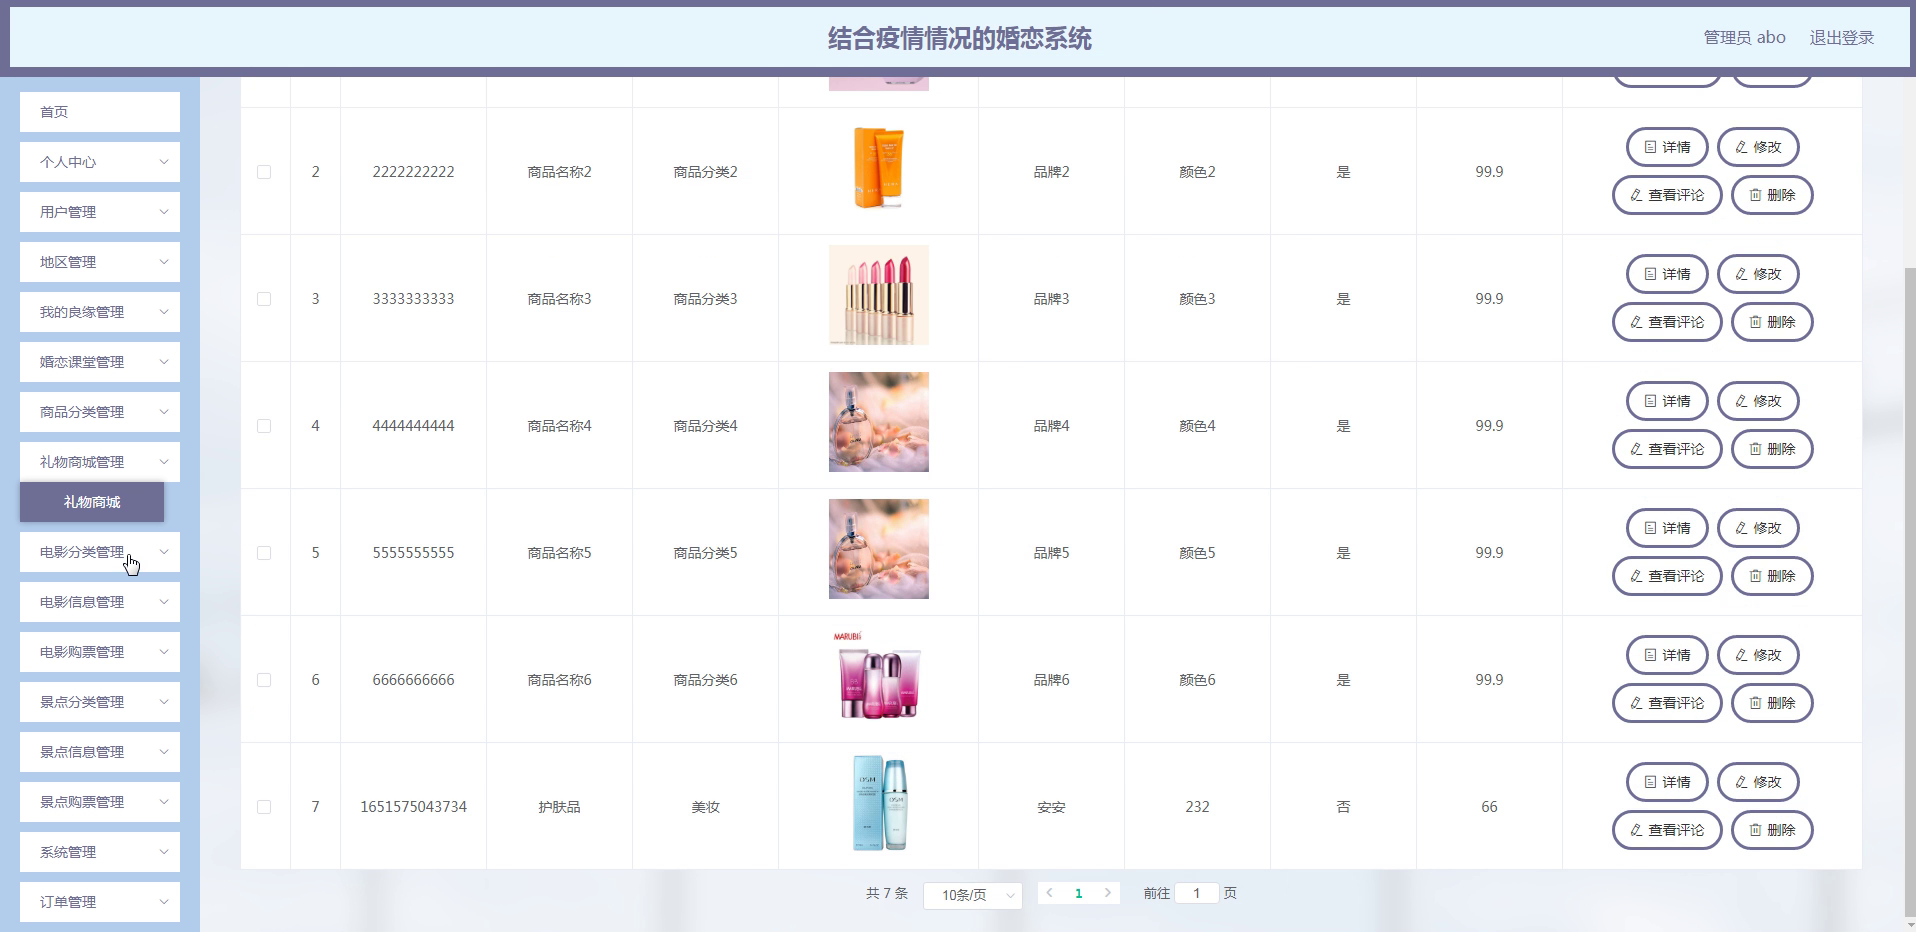Expand 婚恋课堂管理 menu

point(100,362)
